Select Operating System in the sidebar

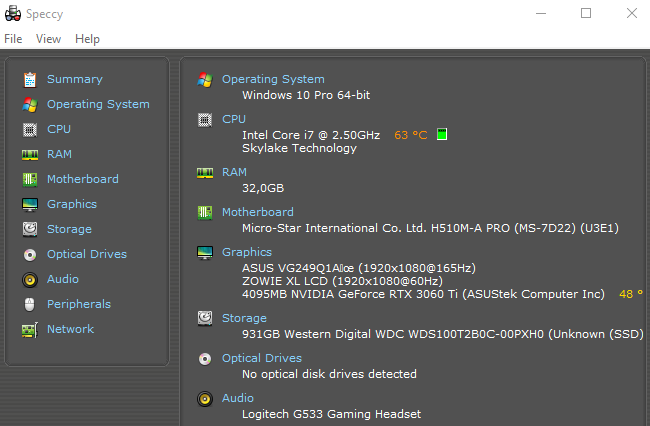pos(98,104)
